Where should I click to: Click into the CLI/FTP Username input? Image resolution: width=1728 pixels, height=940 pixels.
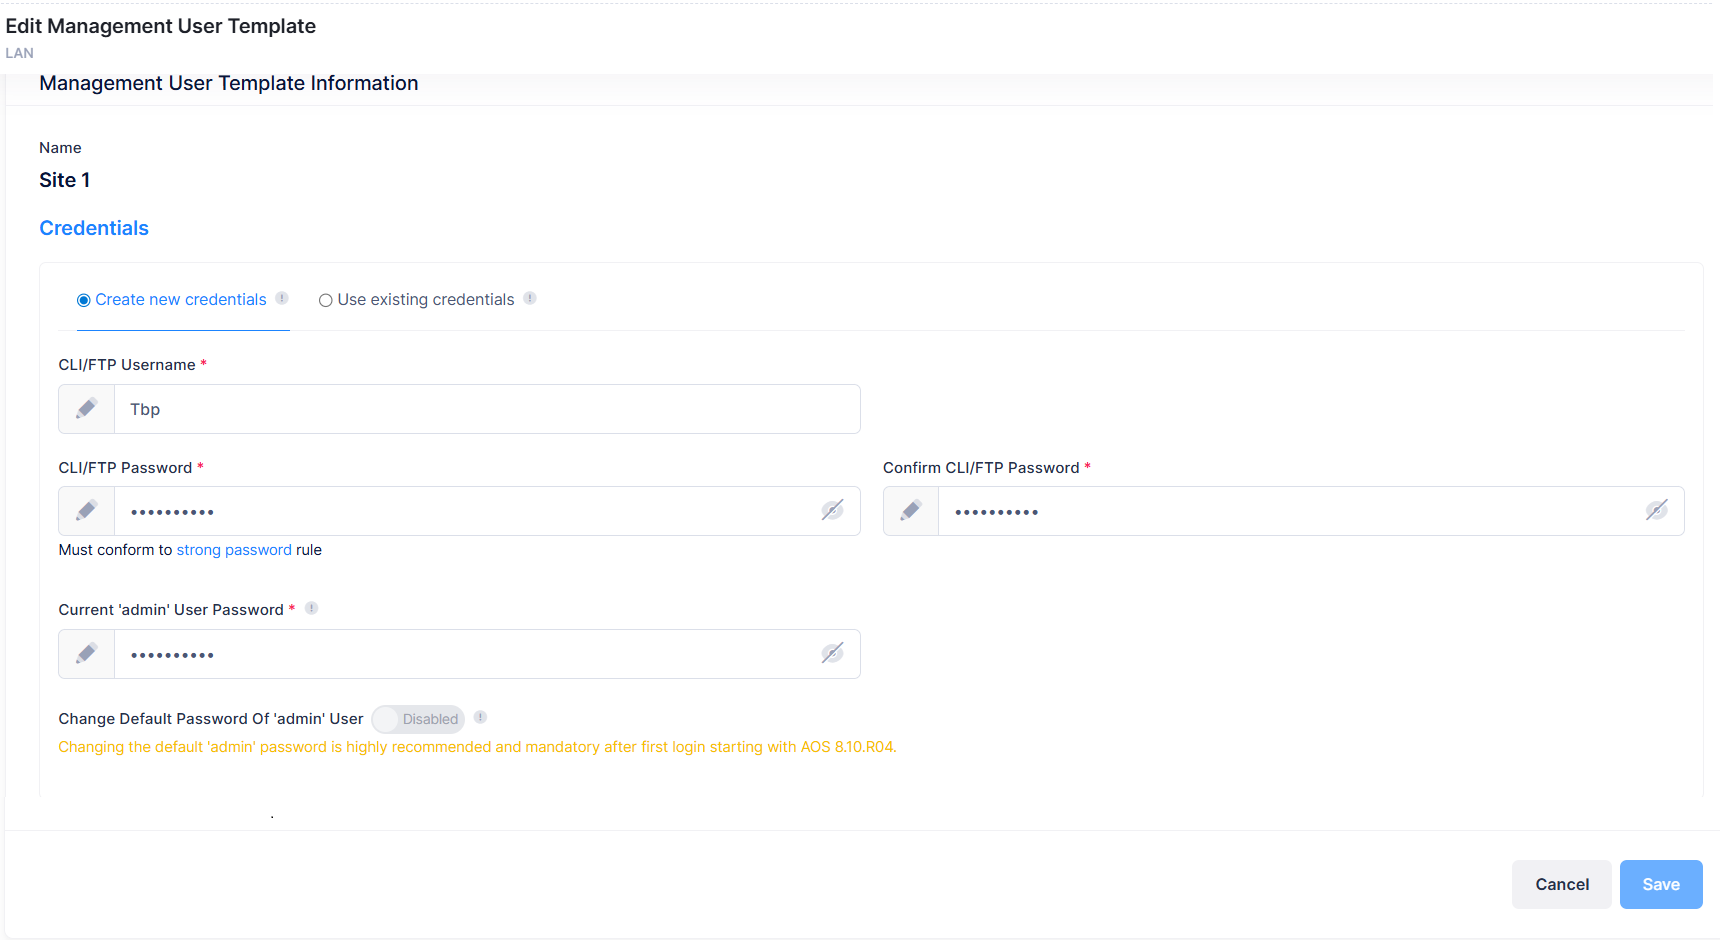pyautogui.click(x=486, y=409)
